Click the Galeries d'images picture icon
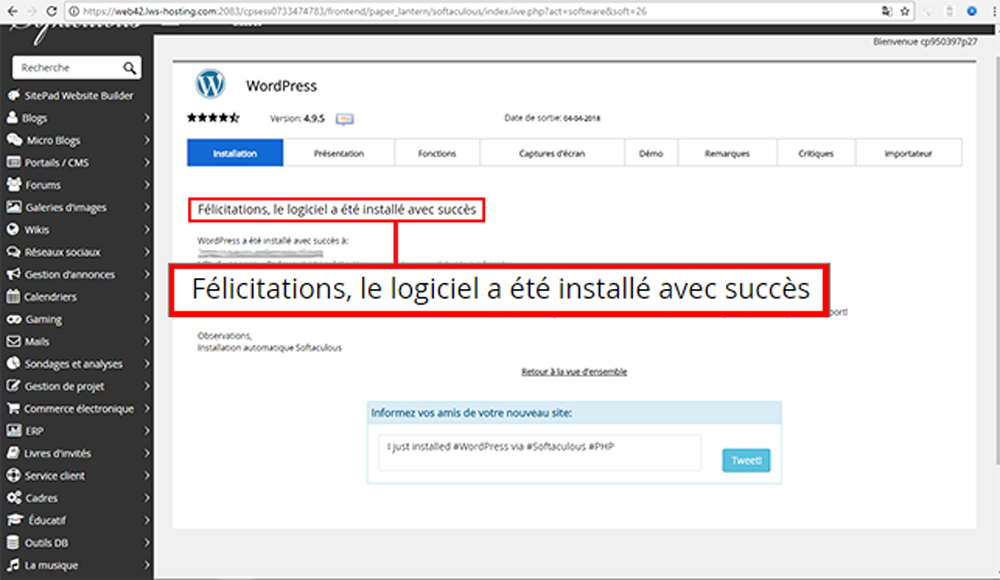Viewport: 1000px width, 580px height. click(13, 207)
